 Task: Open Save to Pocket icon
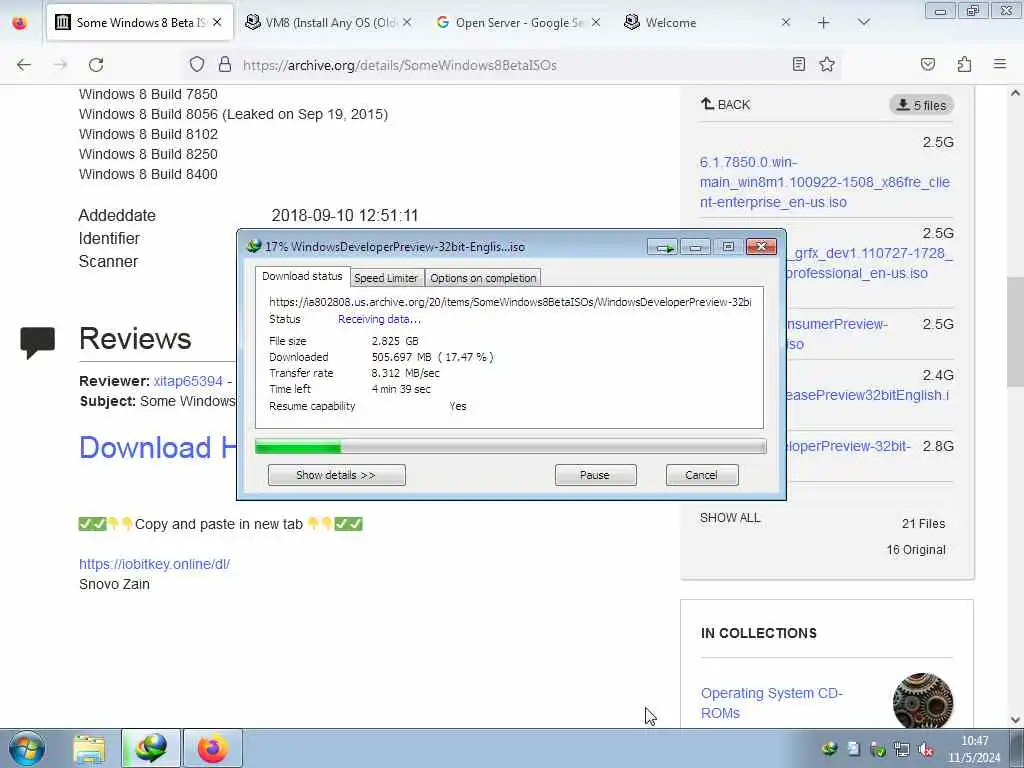click(928, 65)
